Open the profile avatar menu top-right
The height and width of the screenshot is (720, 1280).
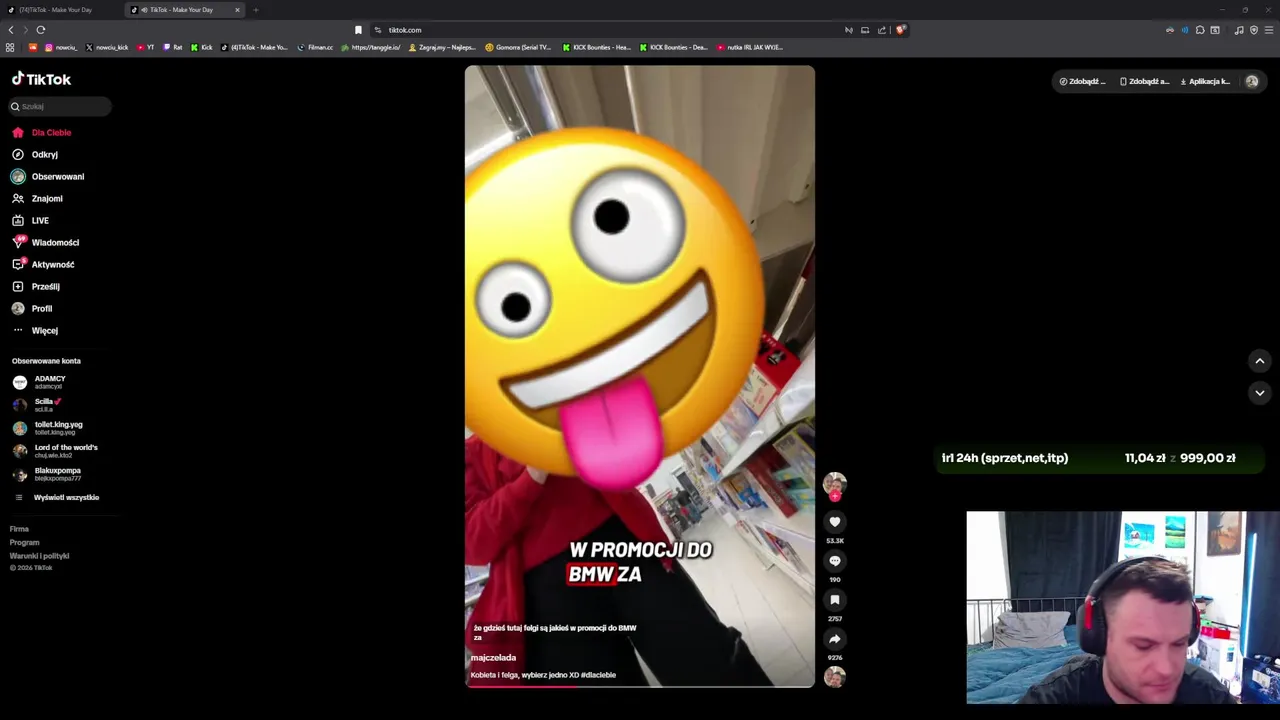click(1252, 81)
